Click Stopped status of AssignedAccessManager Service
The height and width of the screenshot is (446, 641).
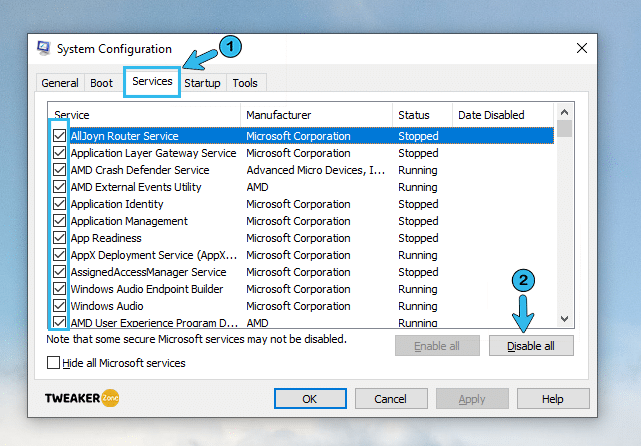(x=418, y=272)
